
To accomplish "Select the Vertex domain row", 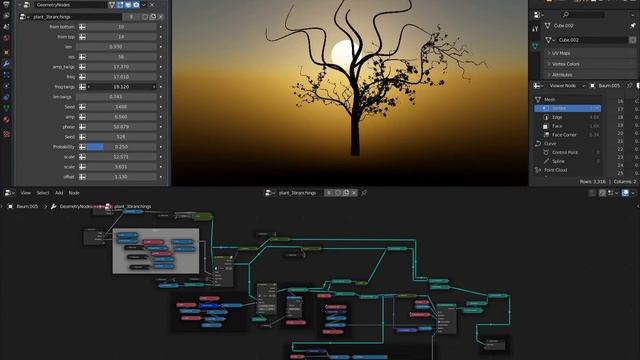I will tap(568, 108).
